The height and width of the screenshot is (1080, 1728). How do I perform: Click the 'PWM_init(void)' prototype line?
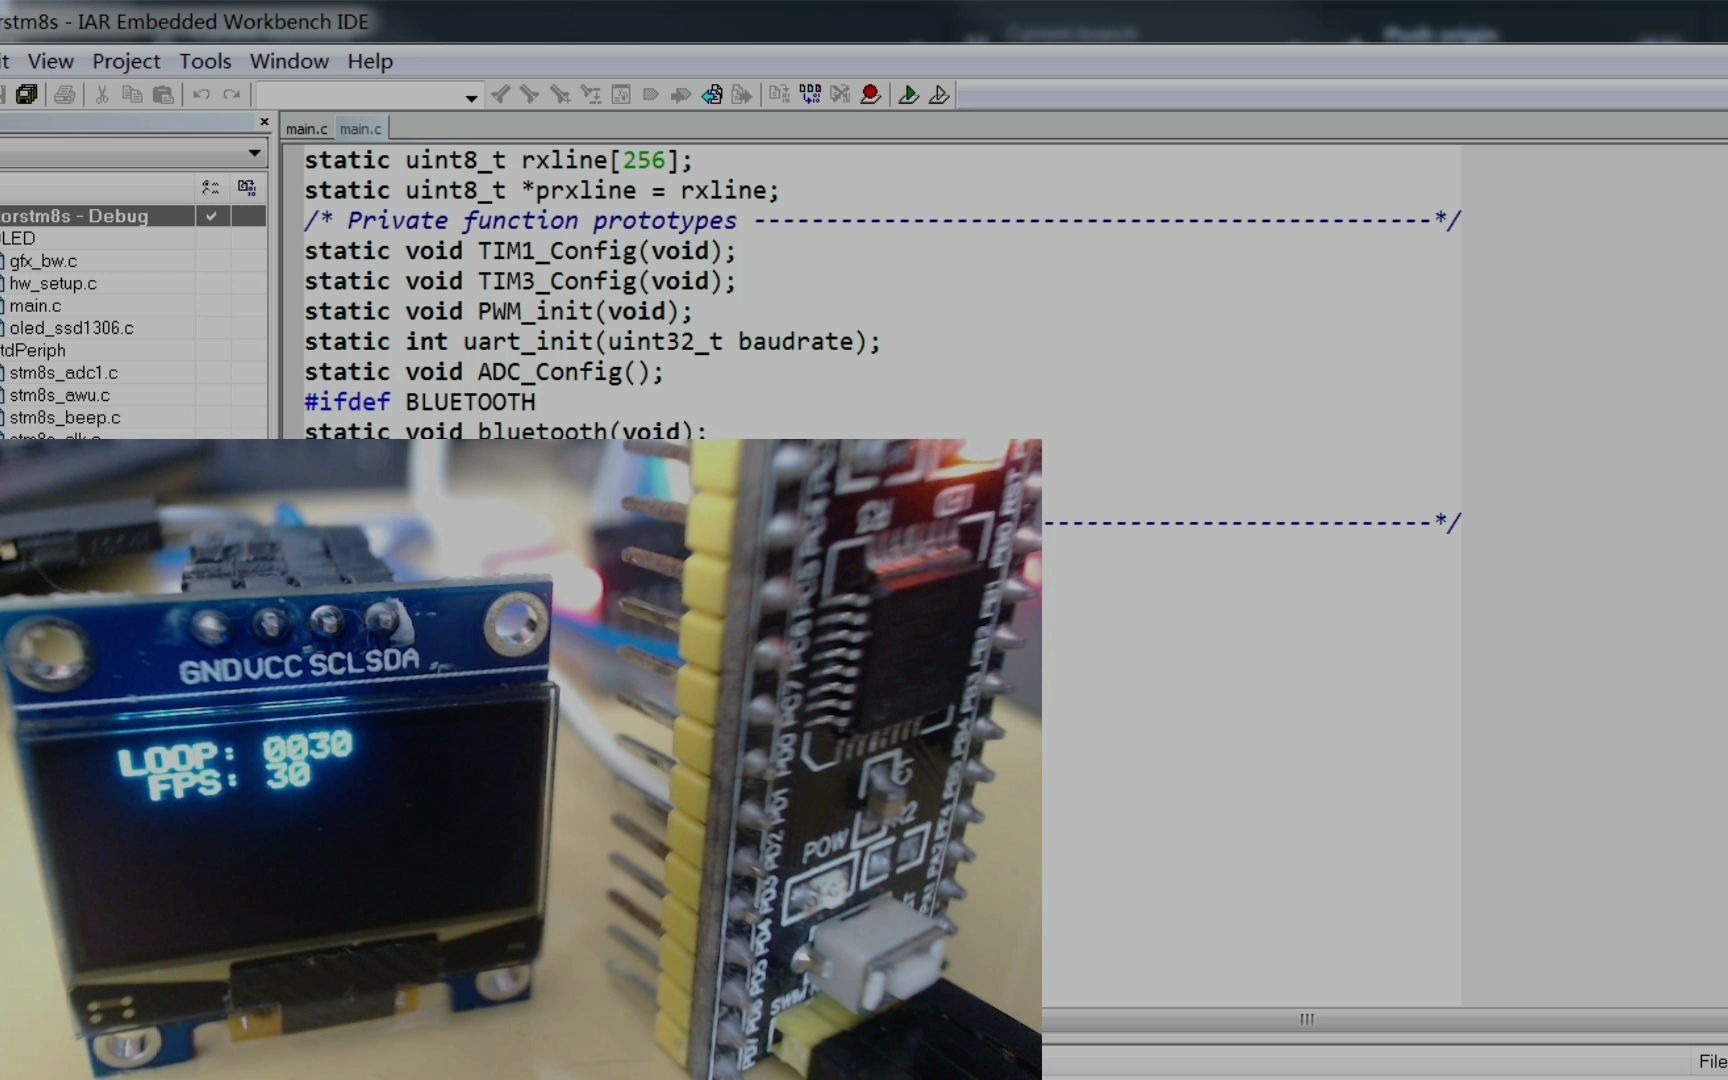498,311
